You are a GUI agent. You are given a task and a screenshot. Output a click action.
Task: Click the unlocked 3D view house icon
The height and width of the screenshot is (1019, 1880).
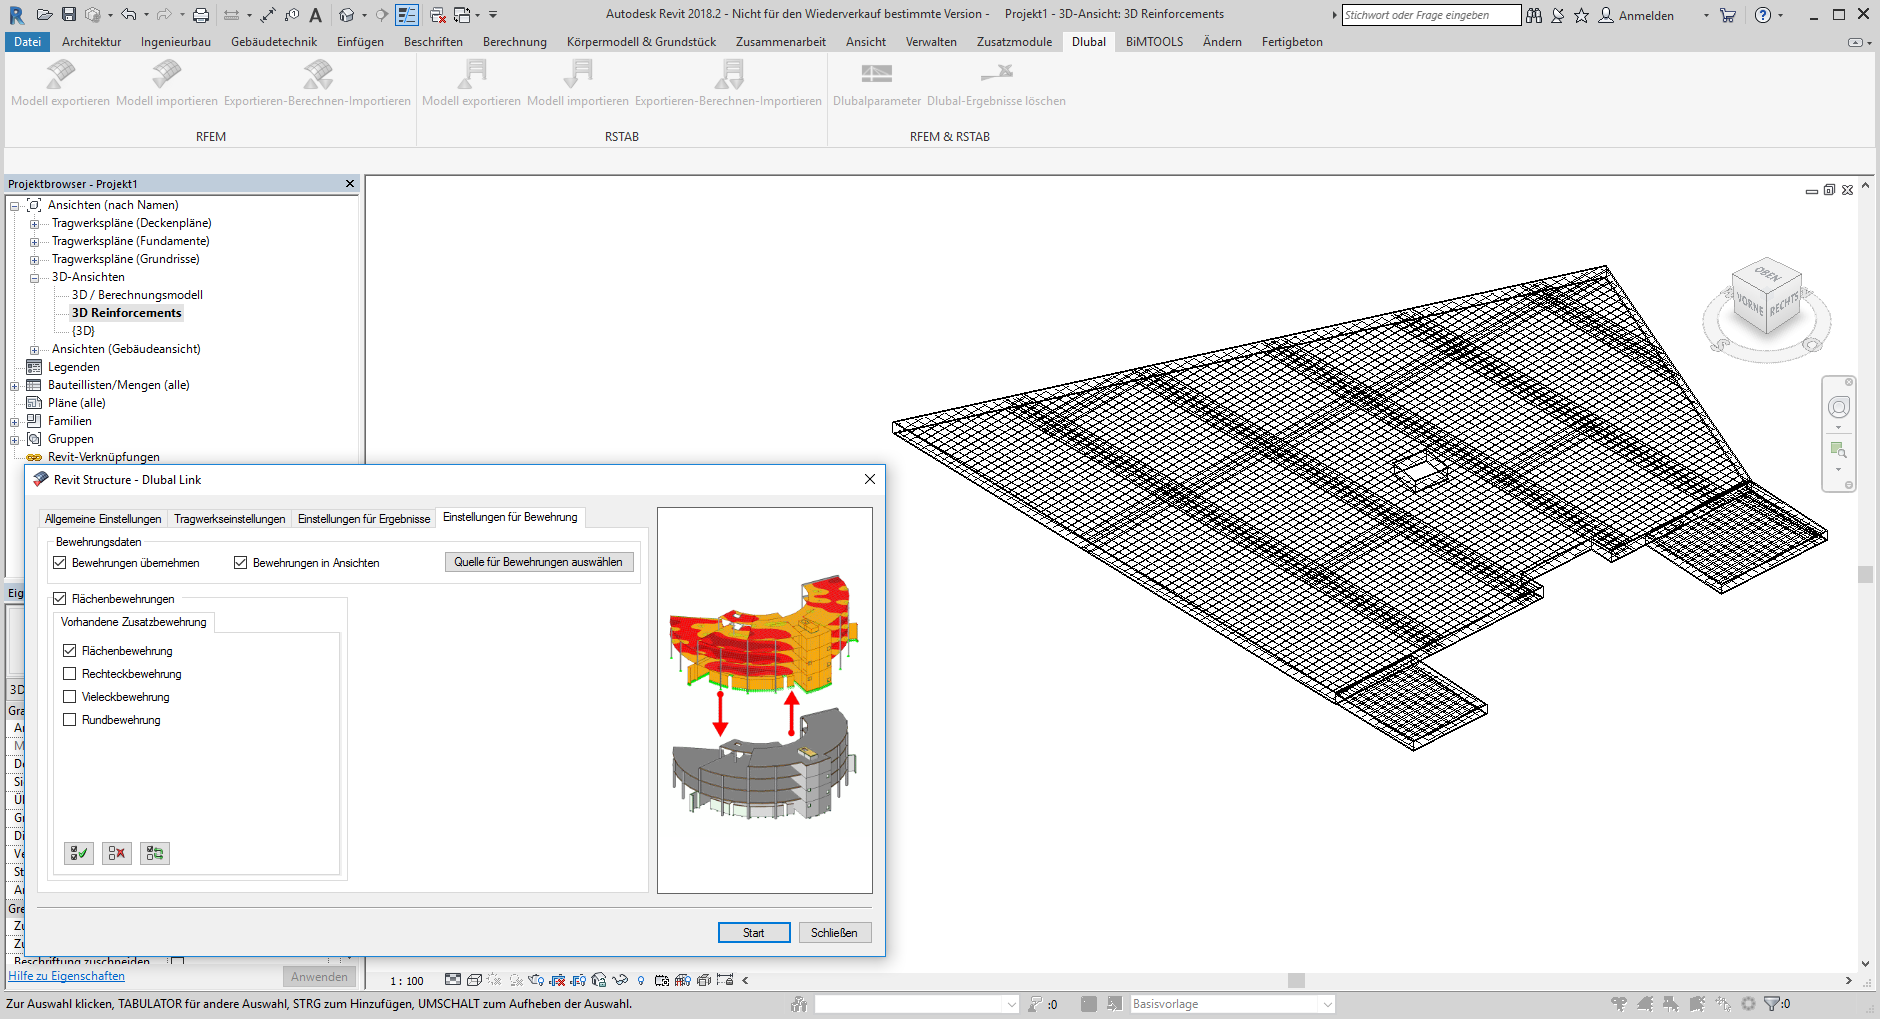(x=599, y=980)
